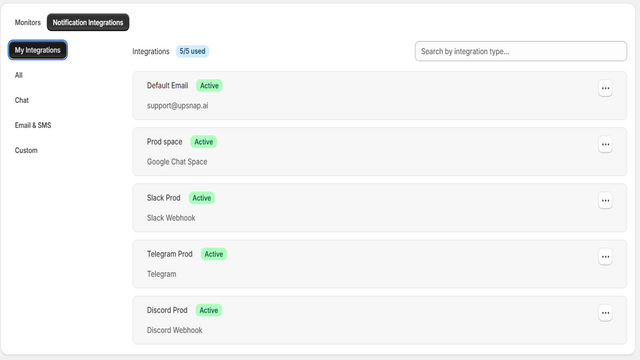Click the support@upsnap.ai email address
The image size is (640, 360).
[x=178, y=106]
